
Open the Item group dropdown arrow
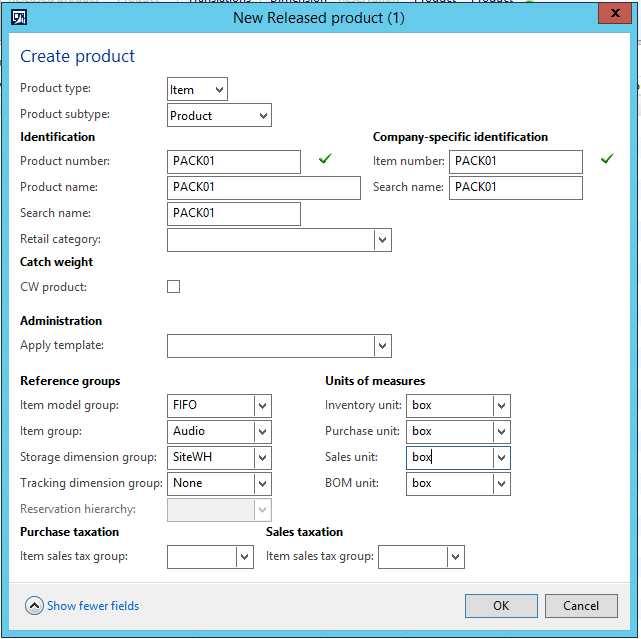[262, 432]
